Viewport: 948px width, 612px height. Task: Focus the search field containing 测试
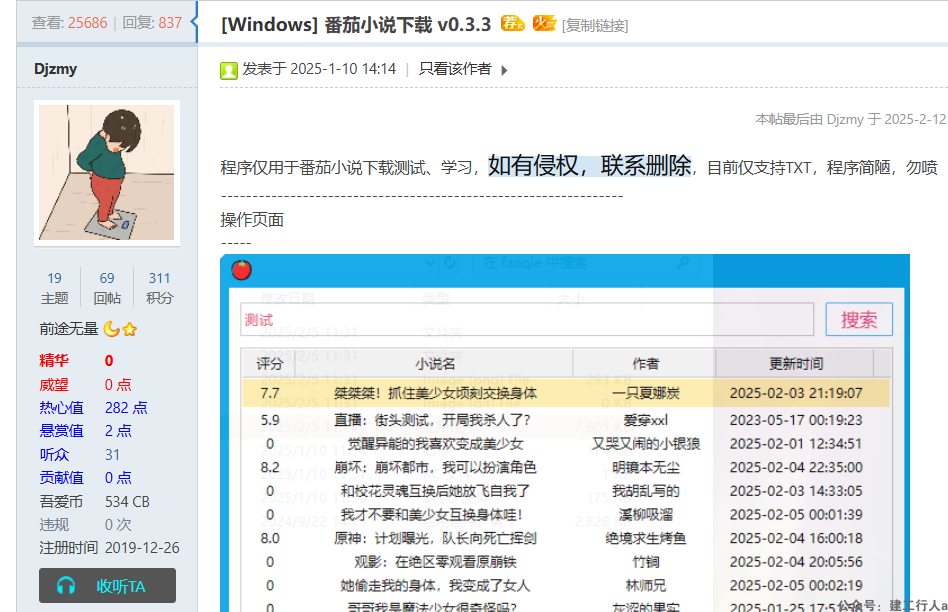[527, 319]
